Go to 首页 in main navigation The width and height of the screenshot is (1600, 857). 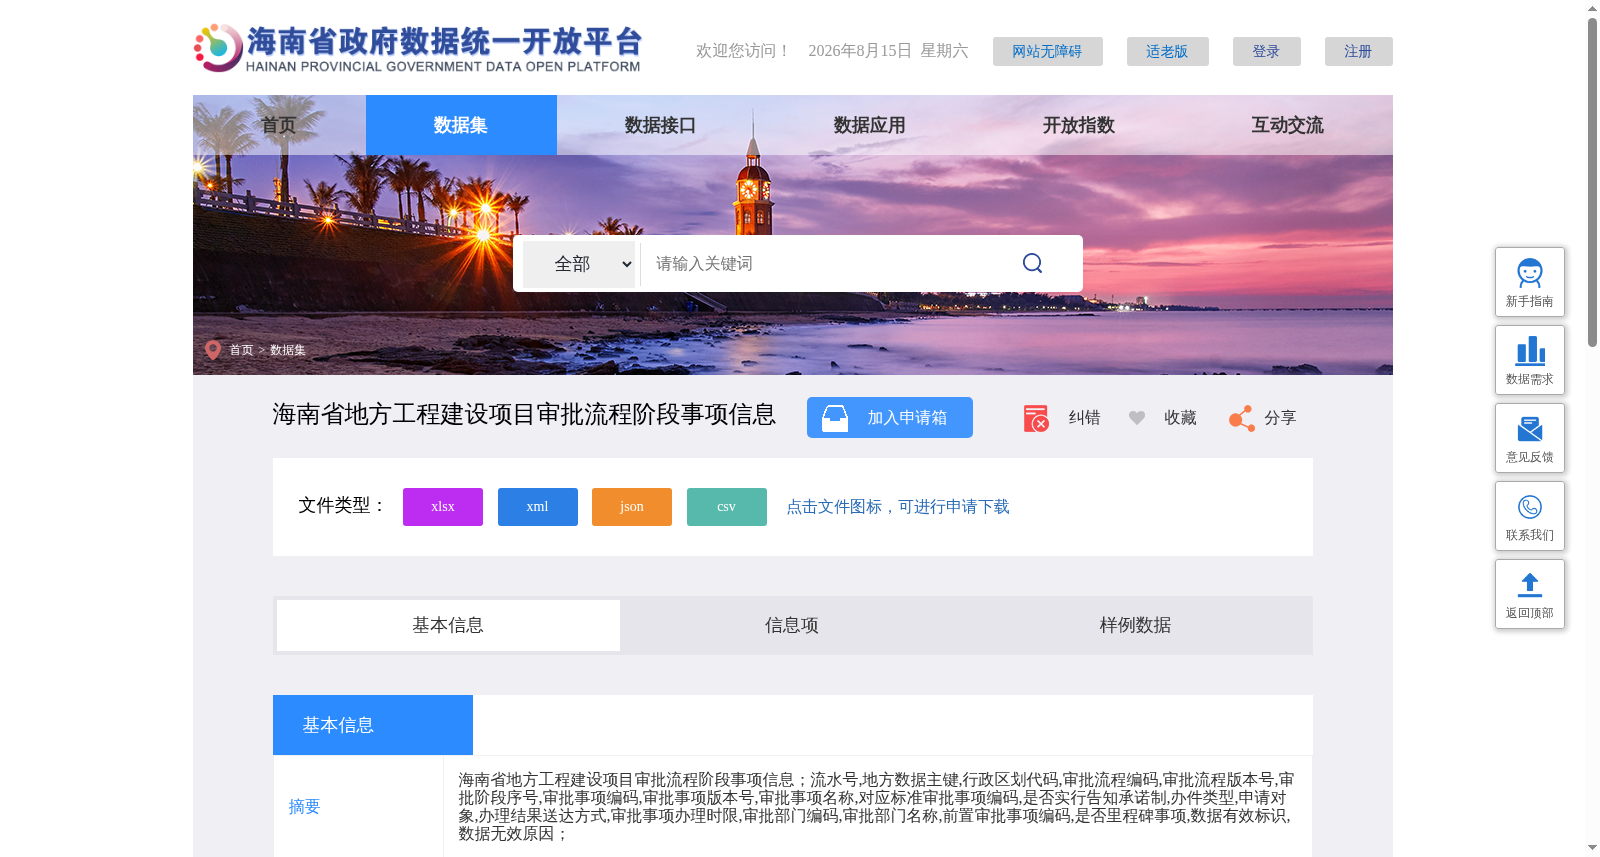pyautogui.click(x=279, y=125)
